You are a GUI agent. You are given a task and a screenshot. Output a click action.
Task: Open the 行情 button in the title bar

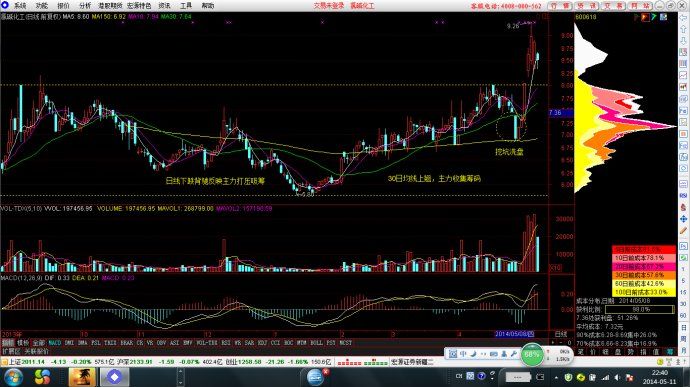[x=560, y=6]
